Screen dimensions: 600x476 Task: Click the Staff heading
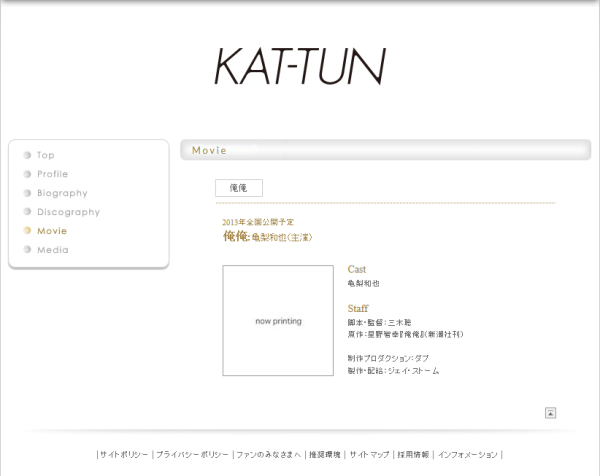(358, 308)
